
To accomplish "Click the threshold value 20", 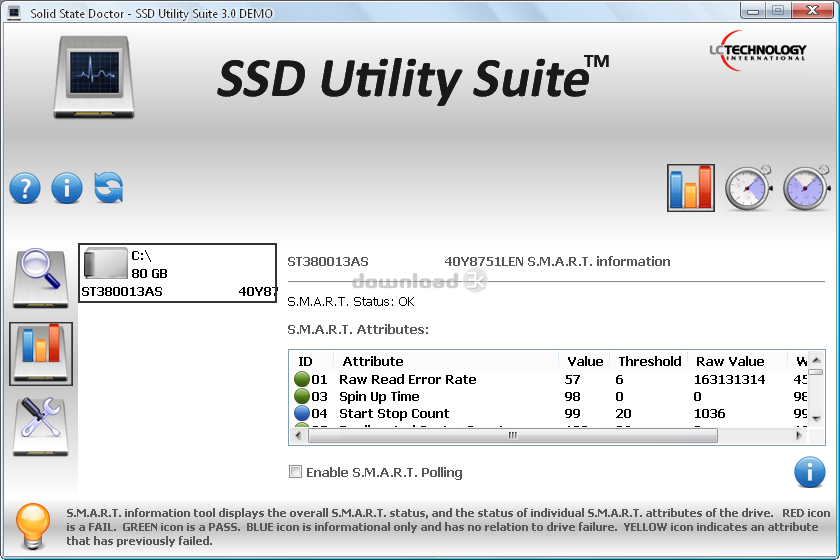I will [623, 414].
